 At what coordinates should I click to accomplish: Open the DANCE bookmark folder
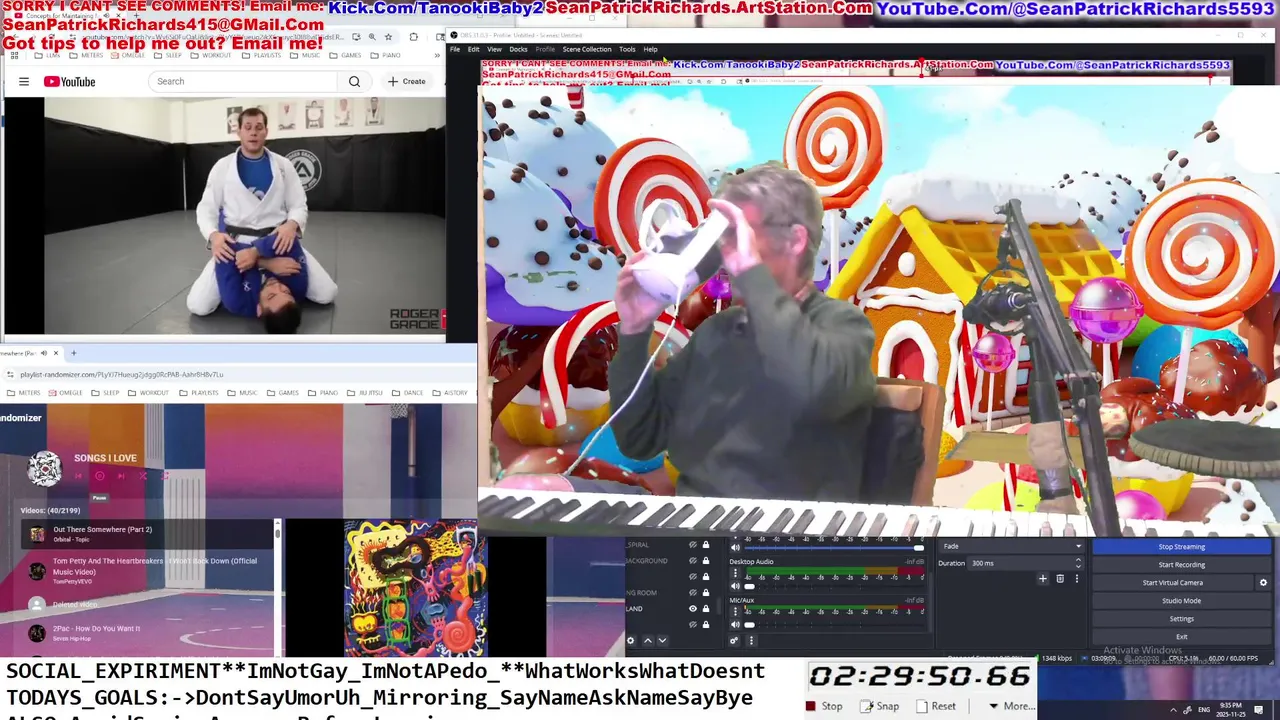point(408,393)
